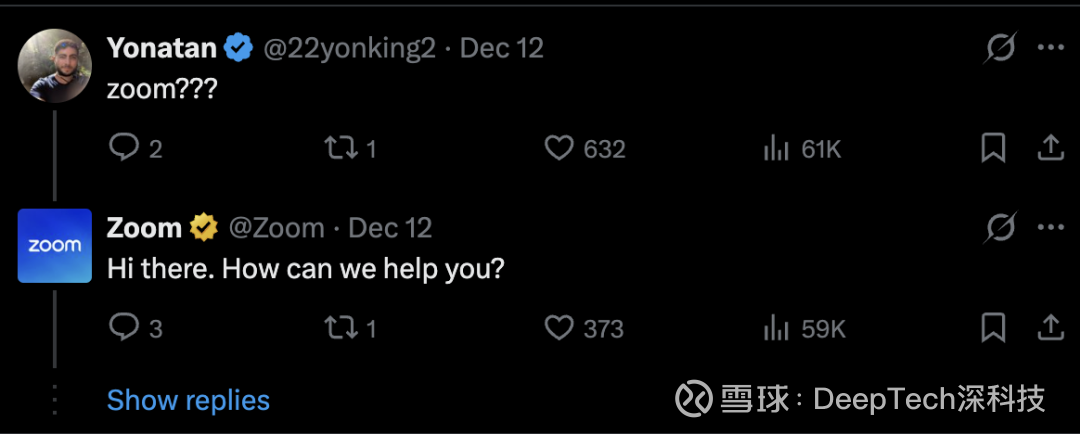Bookmark Zoom's reply tweet
Image resolution: width=1080 pixels, height=434 pixels.
993,328
